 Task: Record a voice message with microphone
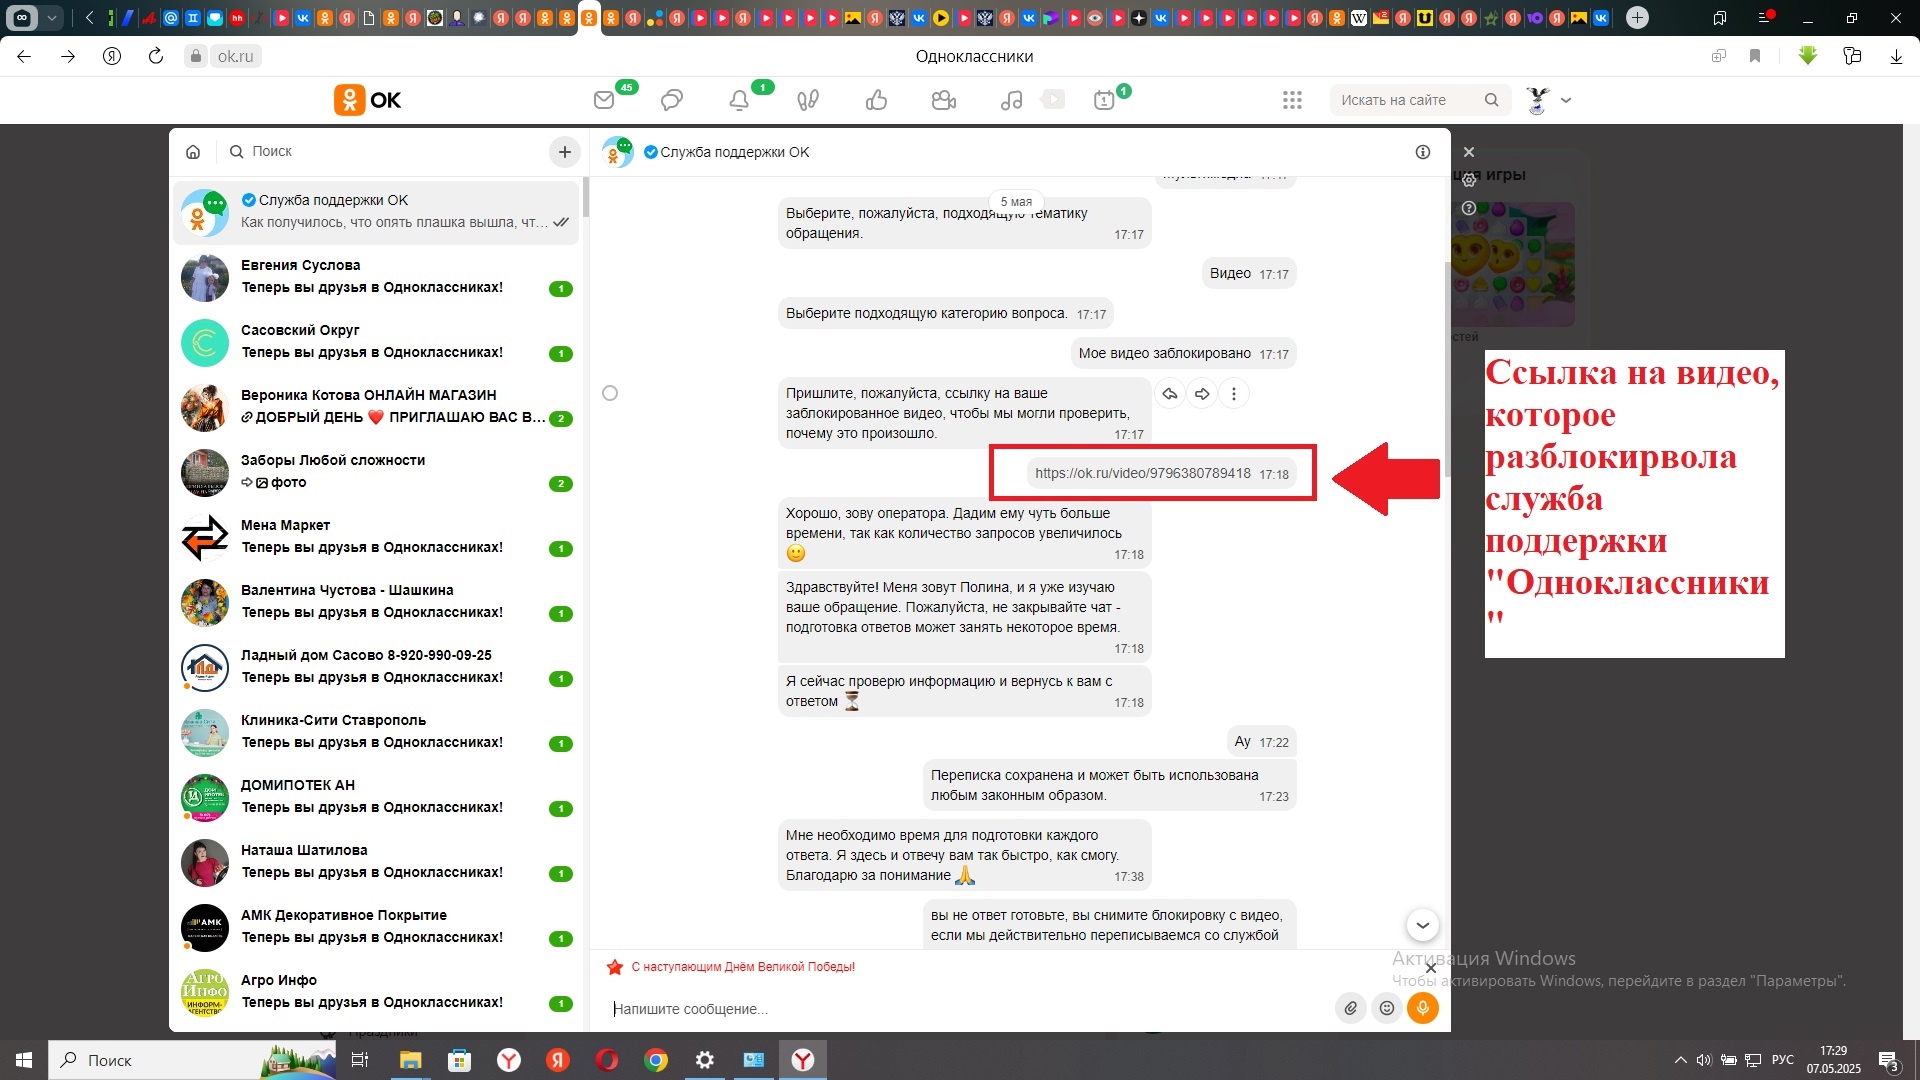[x=1423, y=1008]
